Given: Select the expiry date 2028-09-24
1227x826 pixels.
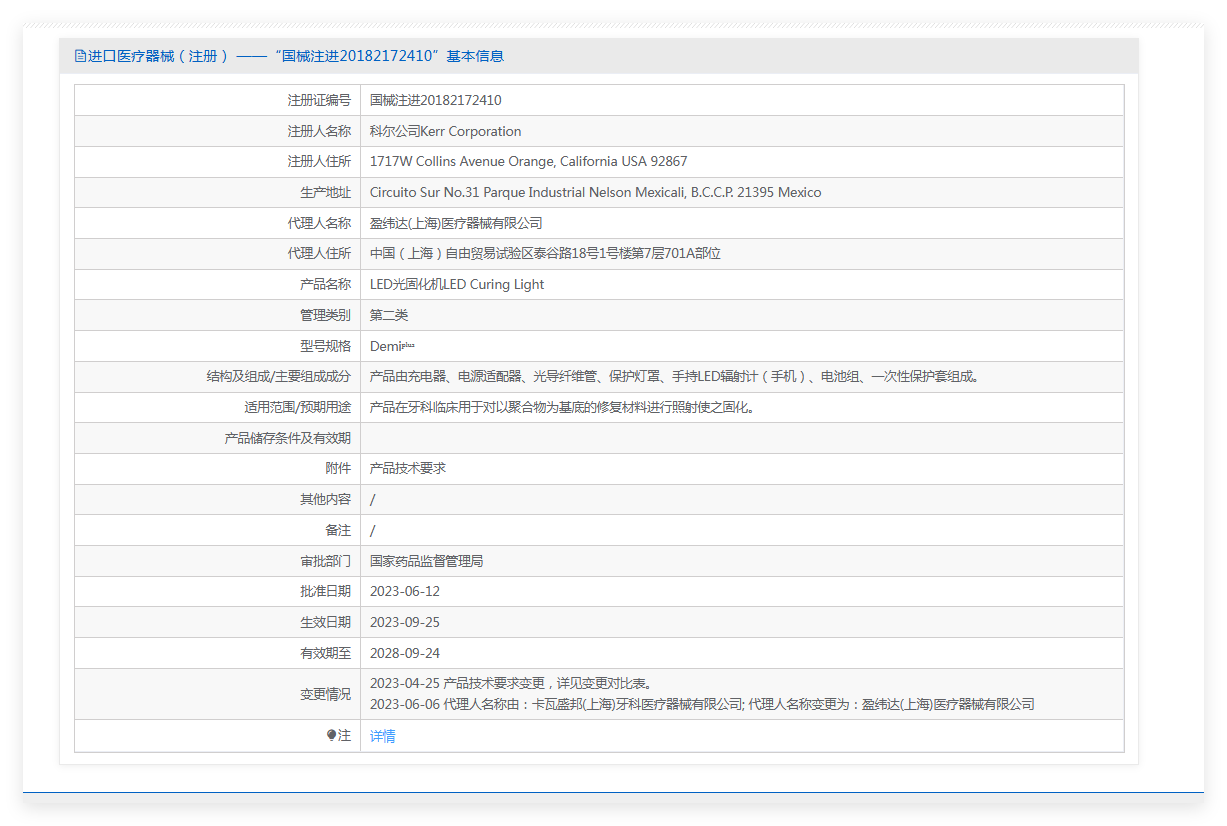Looking at the screenshot, I should (405, 653).
